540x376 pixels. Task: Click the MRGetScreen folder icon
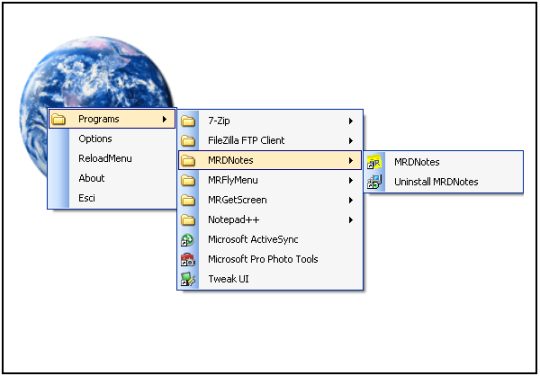coord(188,200)
